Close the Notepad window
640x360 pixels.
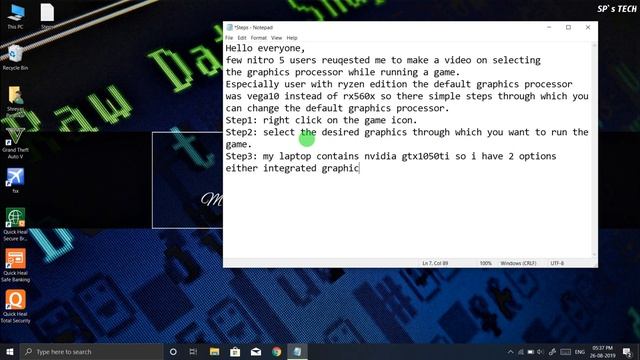pos(588,27)
